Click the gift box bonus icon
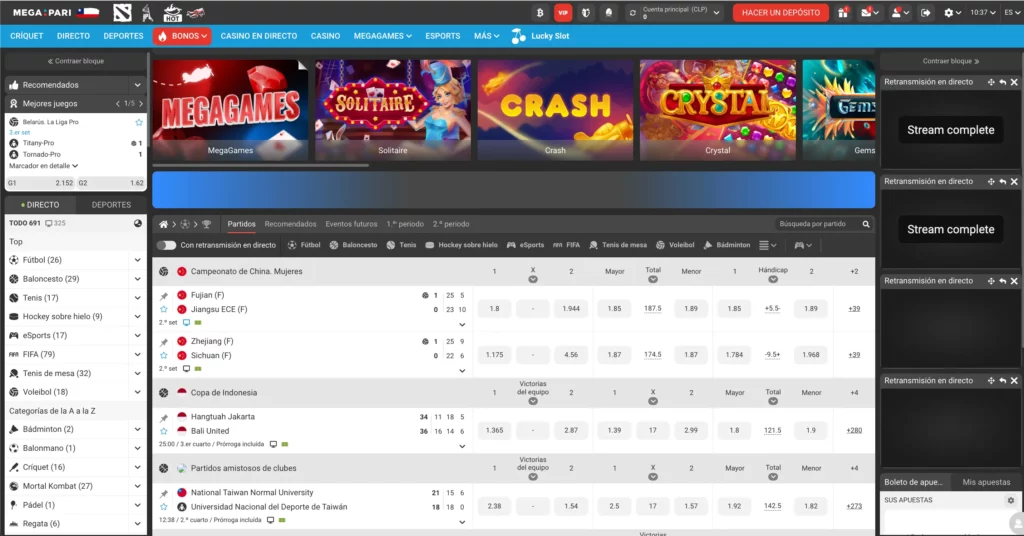1024x536 pixels. point(843,13)
